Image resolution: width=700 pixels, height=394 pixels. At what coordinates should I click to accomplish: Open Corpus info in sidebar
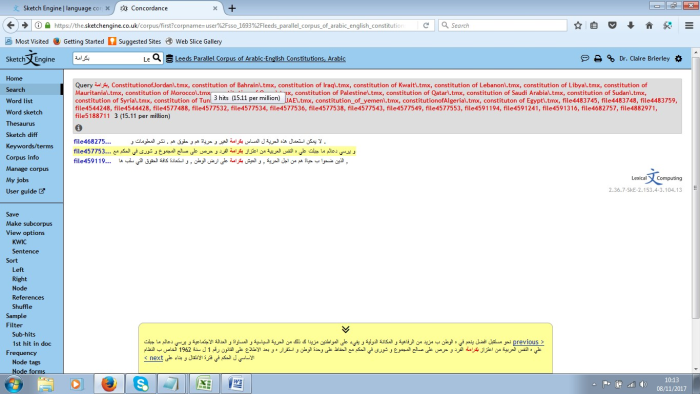pos(22,158)
